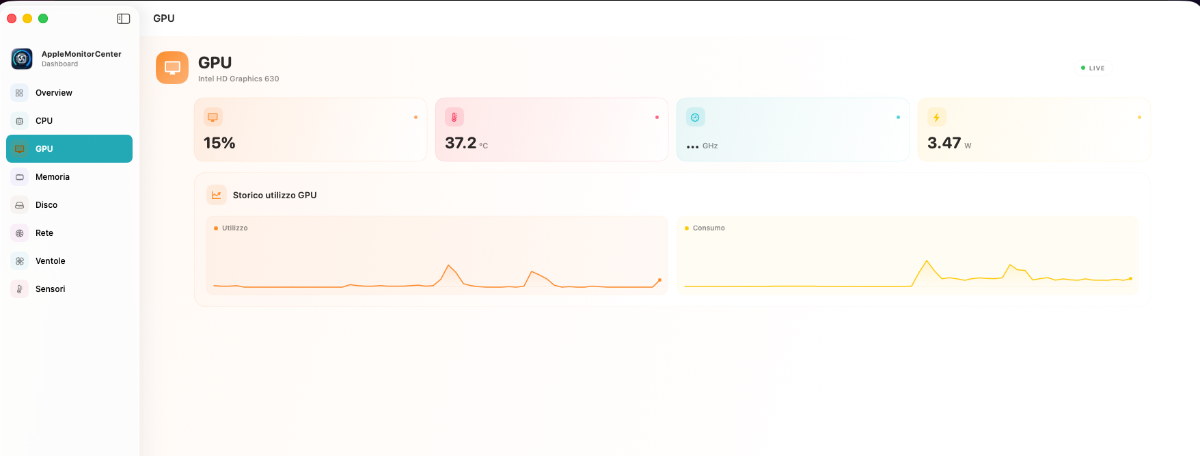Viewport: 1200px width, 456px height.
Task: Click the GPU window title text
Action: click(x=164, y=18)
